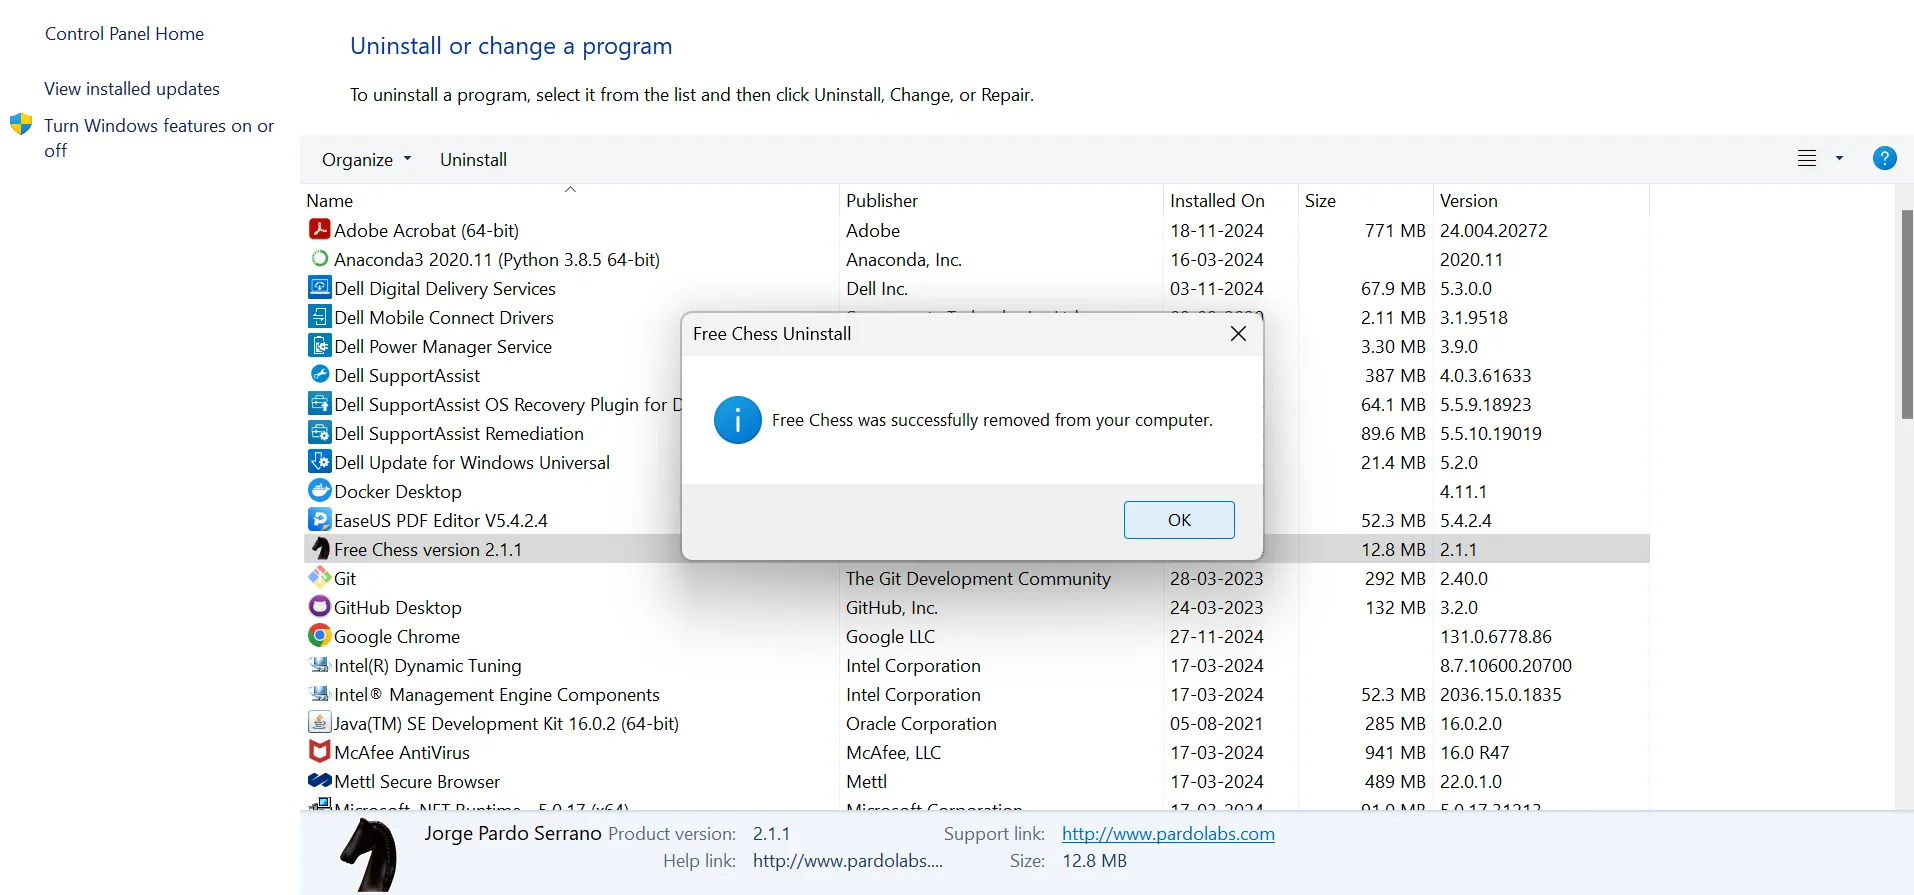Image resolution: width=1914 pixels, height=895 pixels.
Task: Click the view options list icon
Action: (1806, 158)
